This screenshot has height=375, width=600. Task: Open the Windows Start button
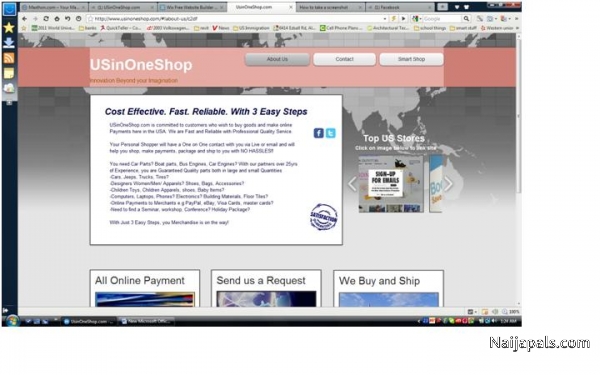(x=12, y=321)
